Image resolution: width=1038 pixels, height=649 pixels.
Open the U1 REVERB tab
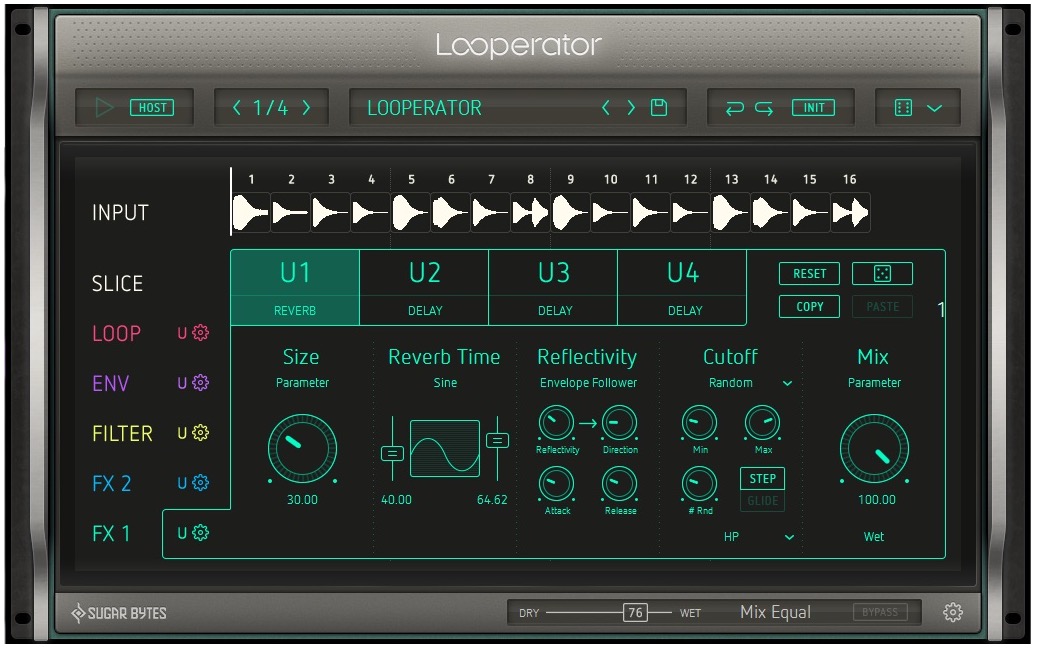coord(295,287)
